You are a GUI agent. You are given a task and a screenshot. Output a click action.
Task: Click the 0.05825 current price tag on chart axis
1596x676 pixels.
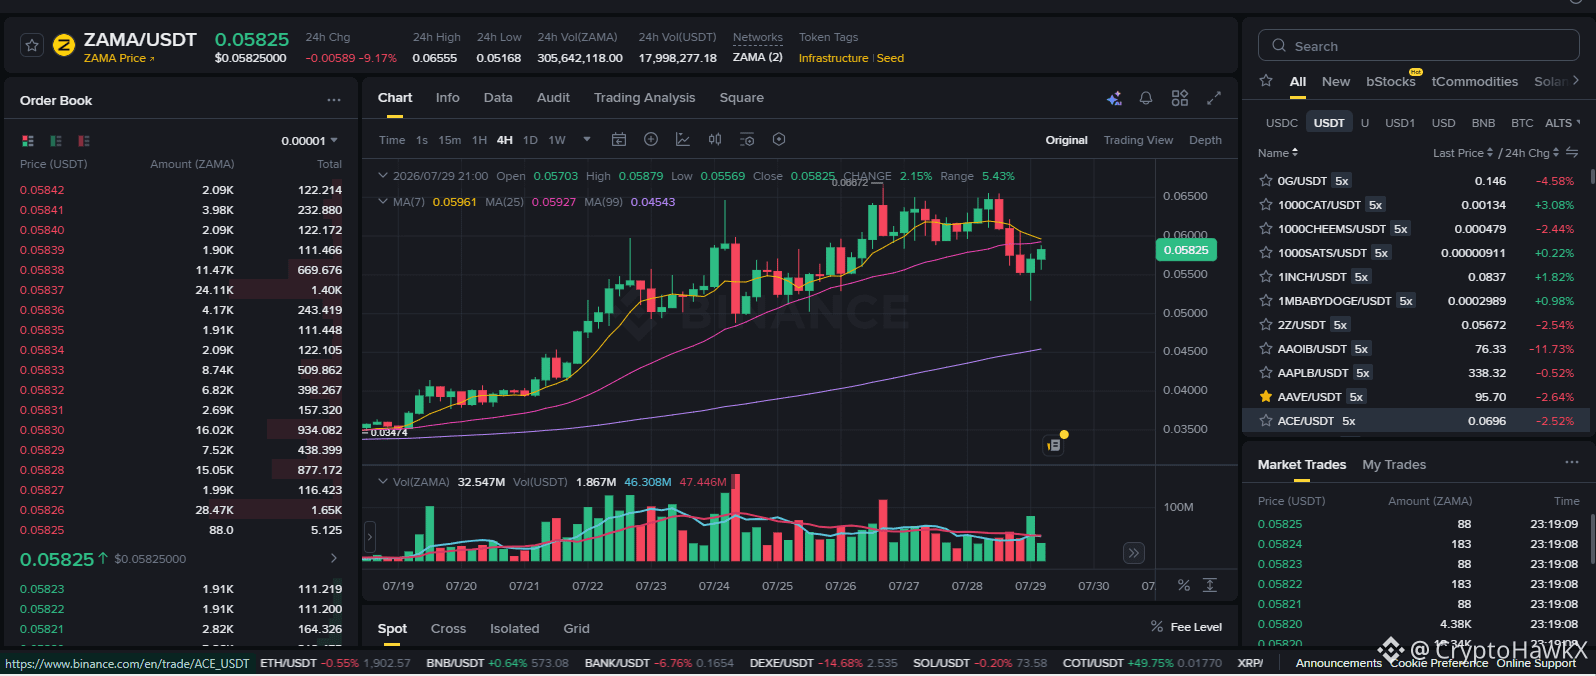pyautogui.click(x=1185, y=250)
